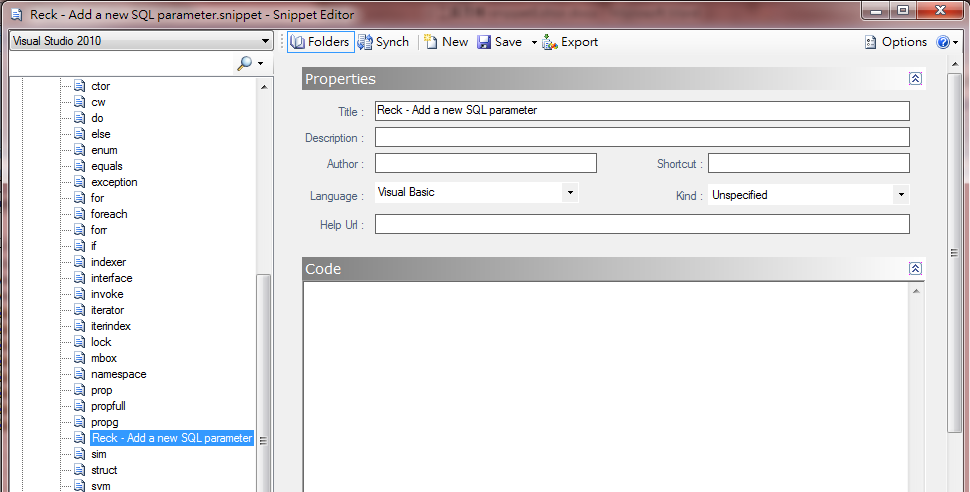Close the Snippet Editor window
The height and width of the screenshot is (492, 970).
pyautogui.click(x=940, y=11)
